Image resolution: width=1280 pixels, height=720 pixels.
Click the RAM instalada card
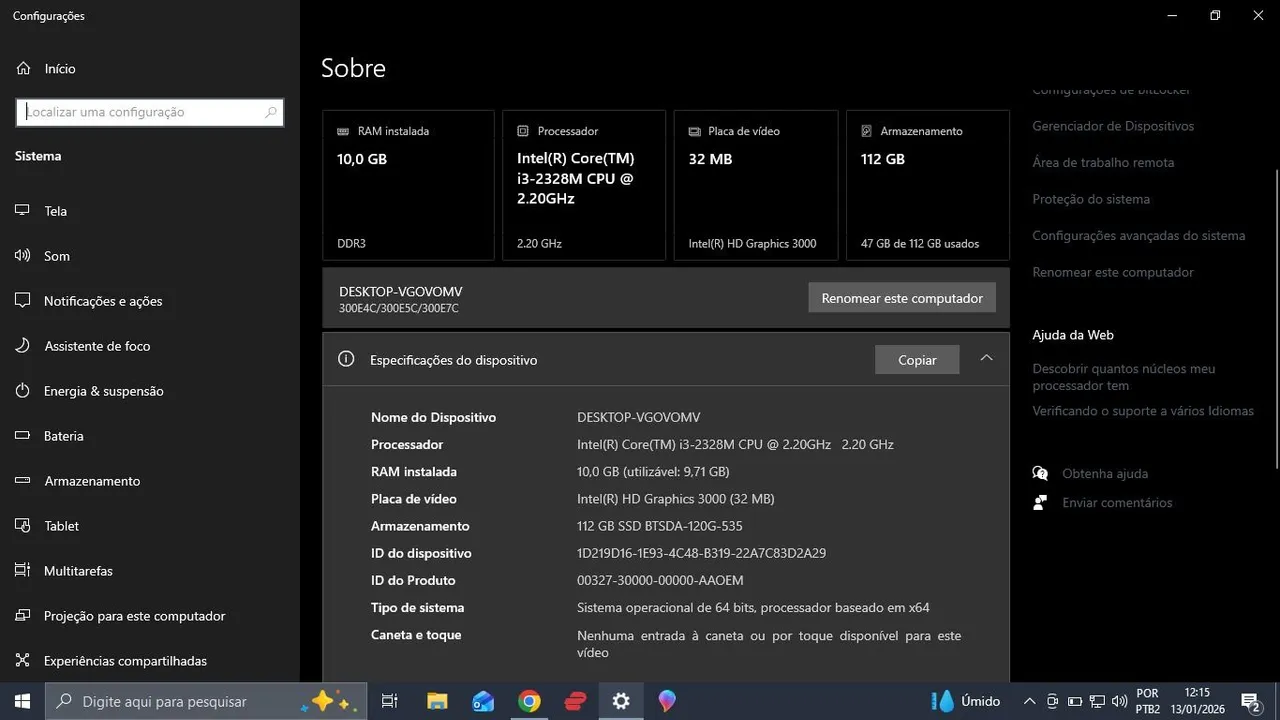(x=408, y=185)
